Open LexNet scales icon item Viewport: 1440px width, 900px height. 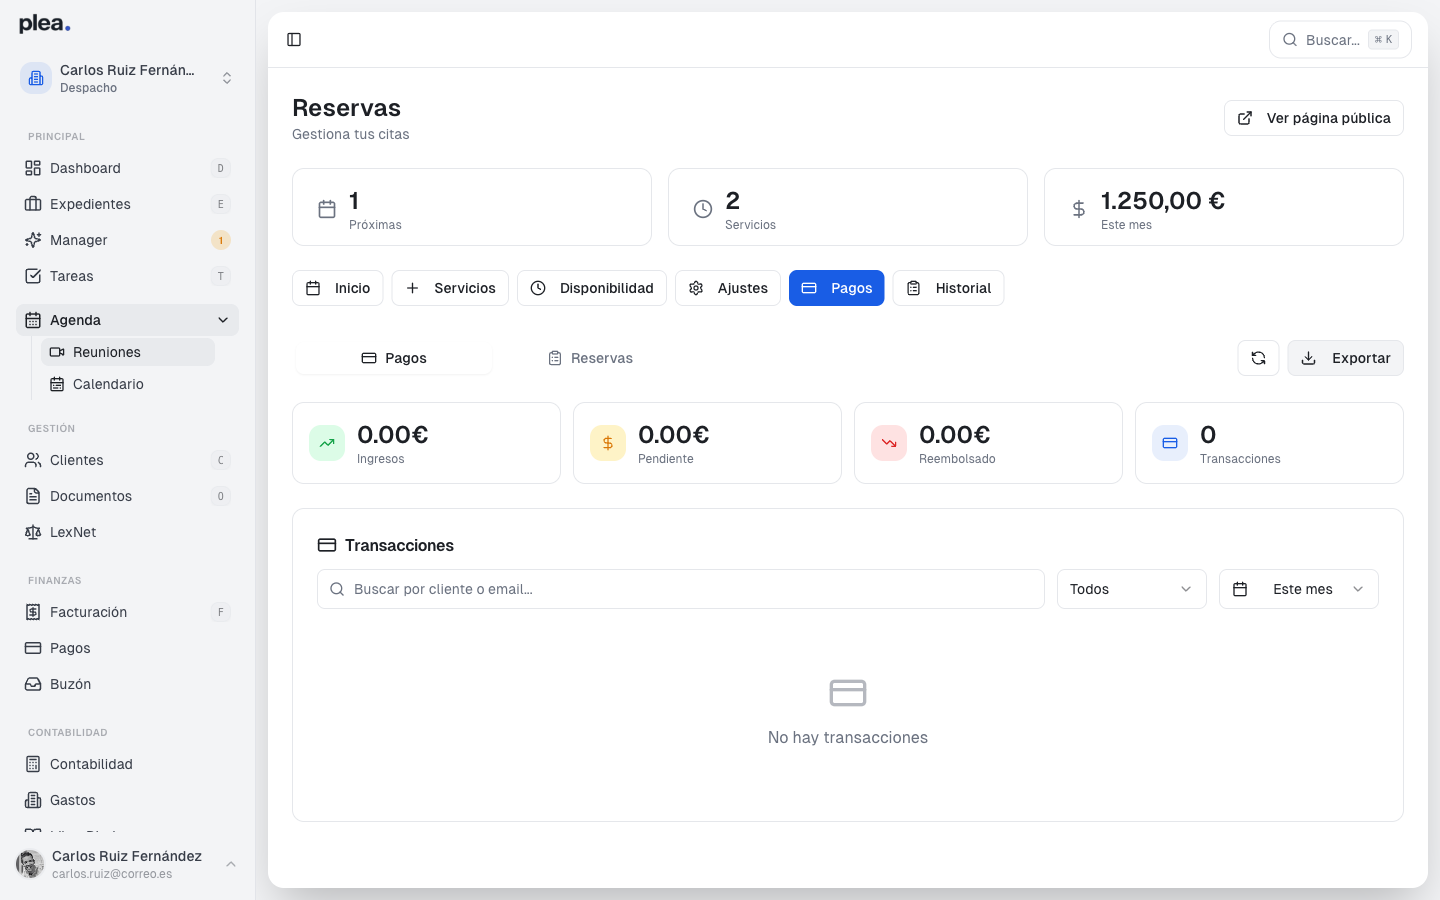click(x=128, y=532)
